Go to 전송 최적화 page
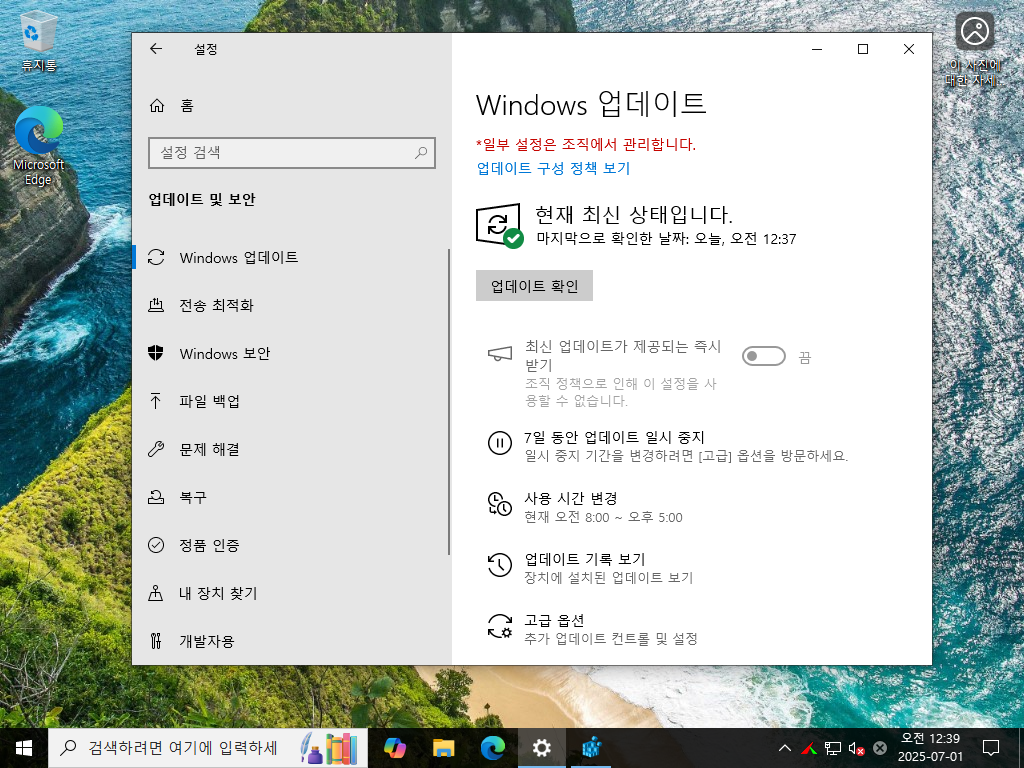The height and width of the screenshot is (768, 1024). tap(291, 305)
